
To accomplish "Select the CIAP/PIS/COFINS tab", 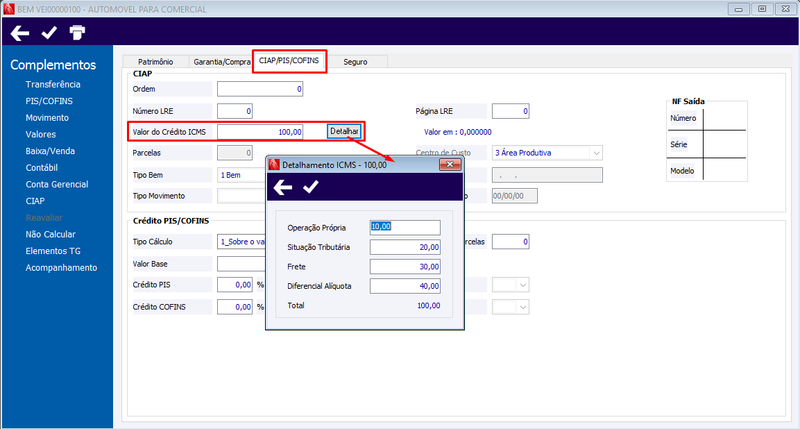I will click(x=289, y=60).
